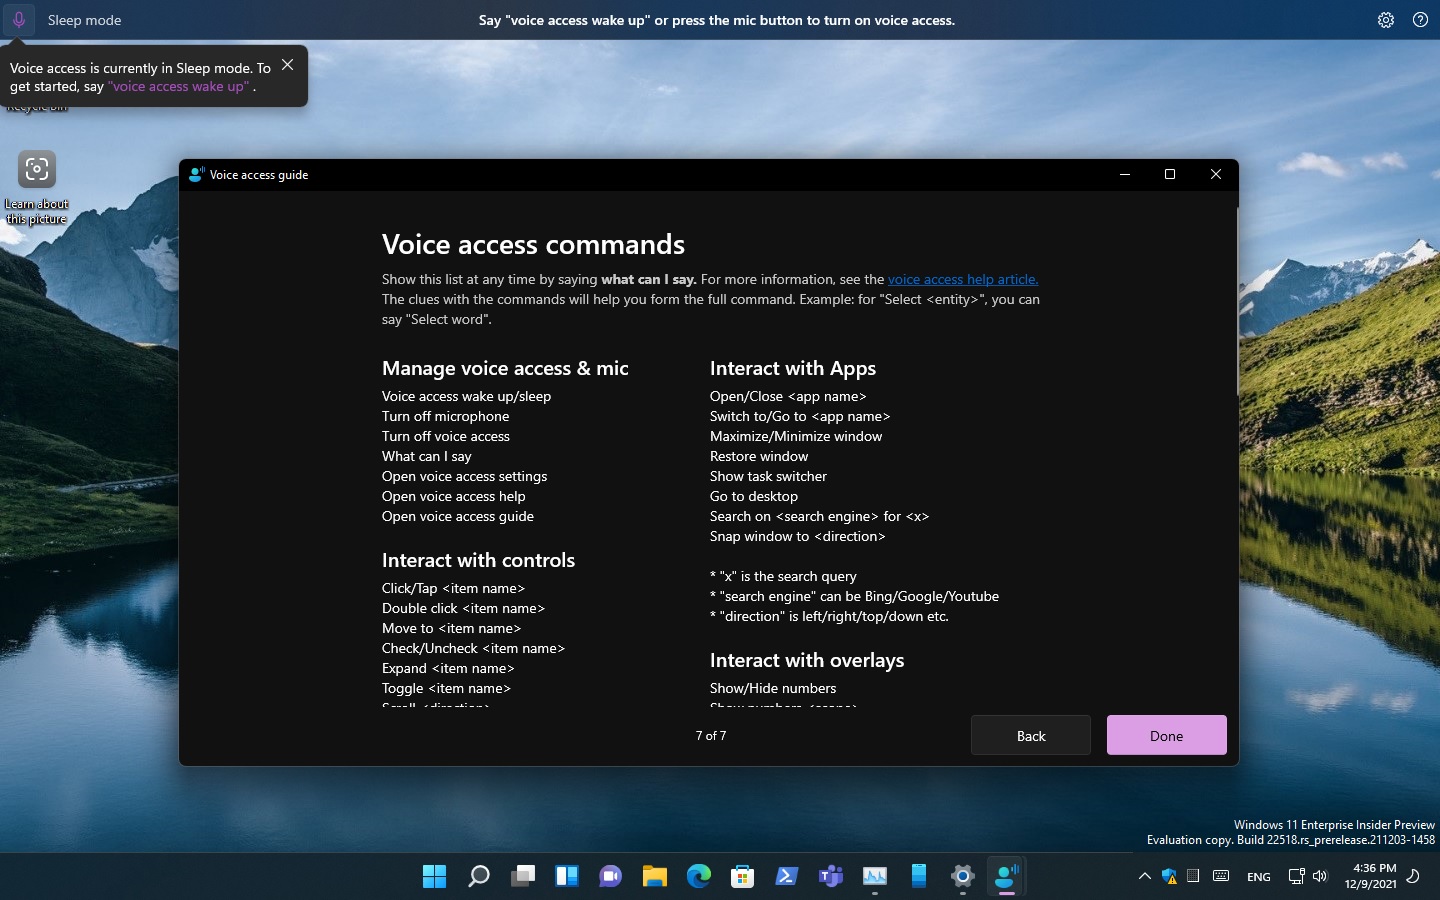The height and width of the screenshot is (900, 1440).
Task: Open voice access help via question mark icon
Action: (x=1421, y=20)
